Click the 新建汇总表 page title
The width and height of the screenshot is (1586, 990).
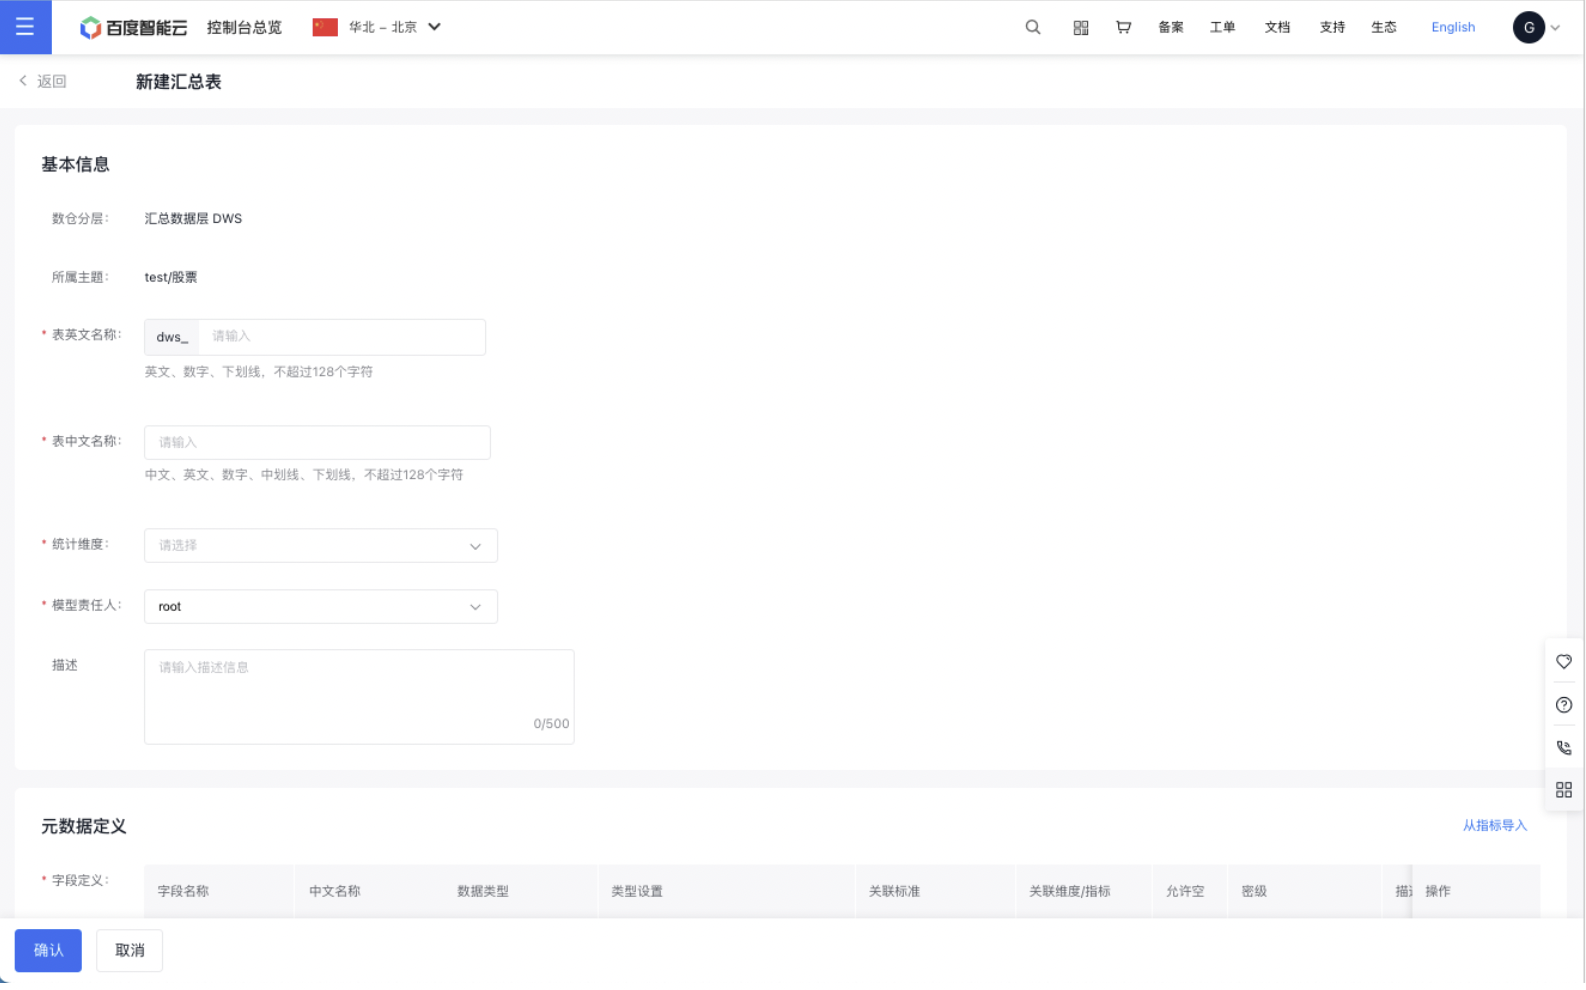(x=178, y=82)
